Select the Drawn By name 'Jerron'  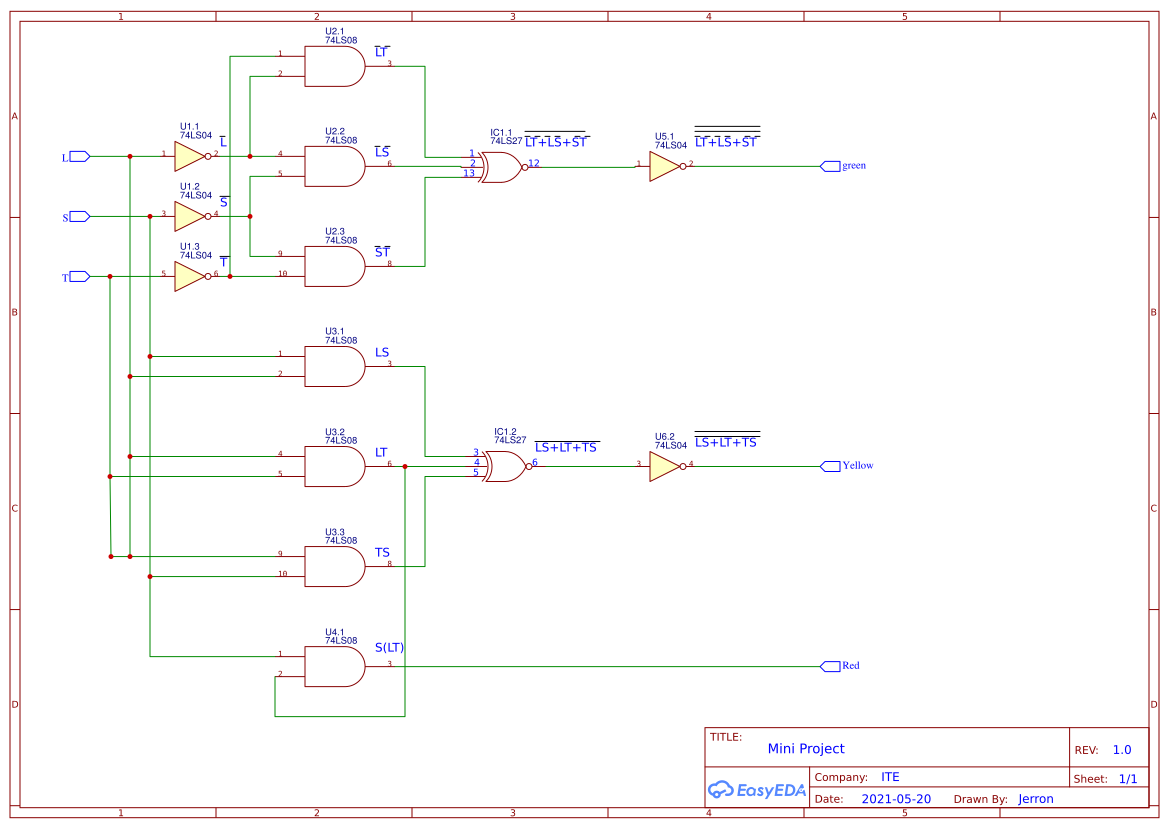pyautogui.click(x=1036, y=799)
